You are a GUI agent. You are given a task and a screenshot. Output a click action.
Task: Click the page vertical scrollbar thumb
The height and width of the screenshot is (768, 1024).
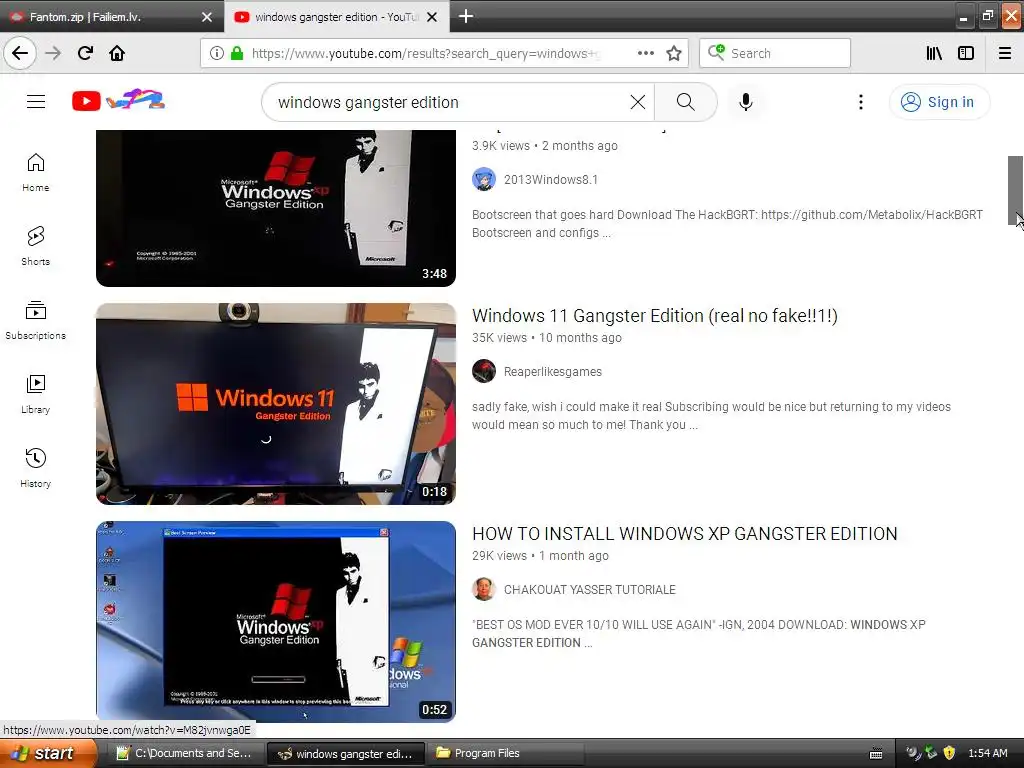tap(1015, 190)
